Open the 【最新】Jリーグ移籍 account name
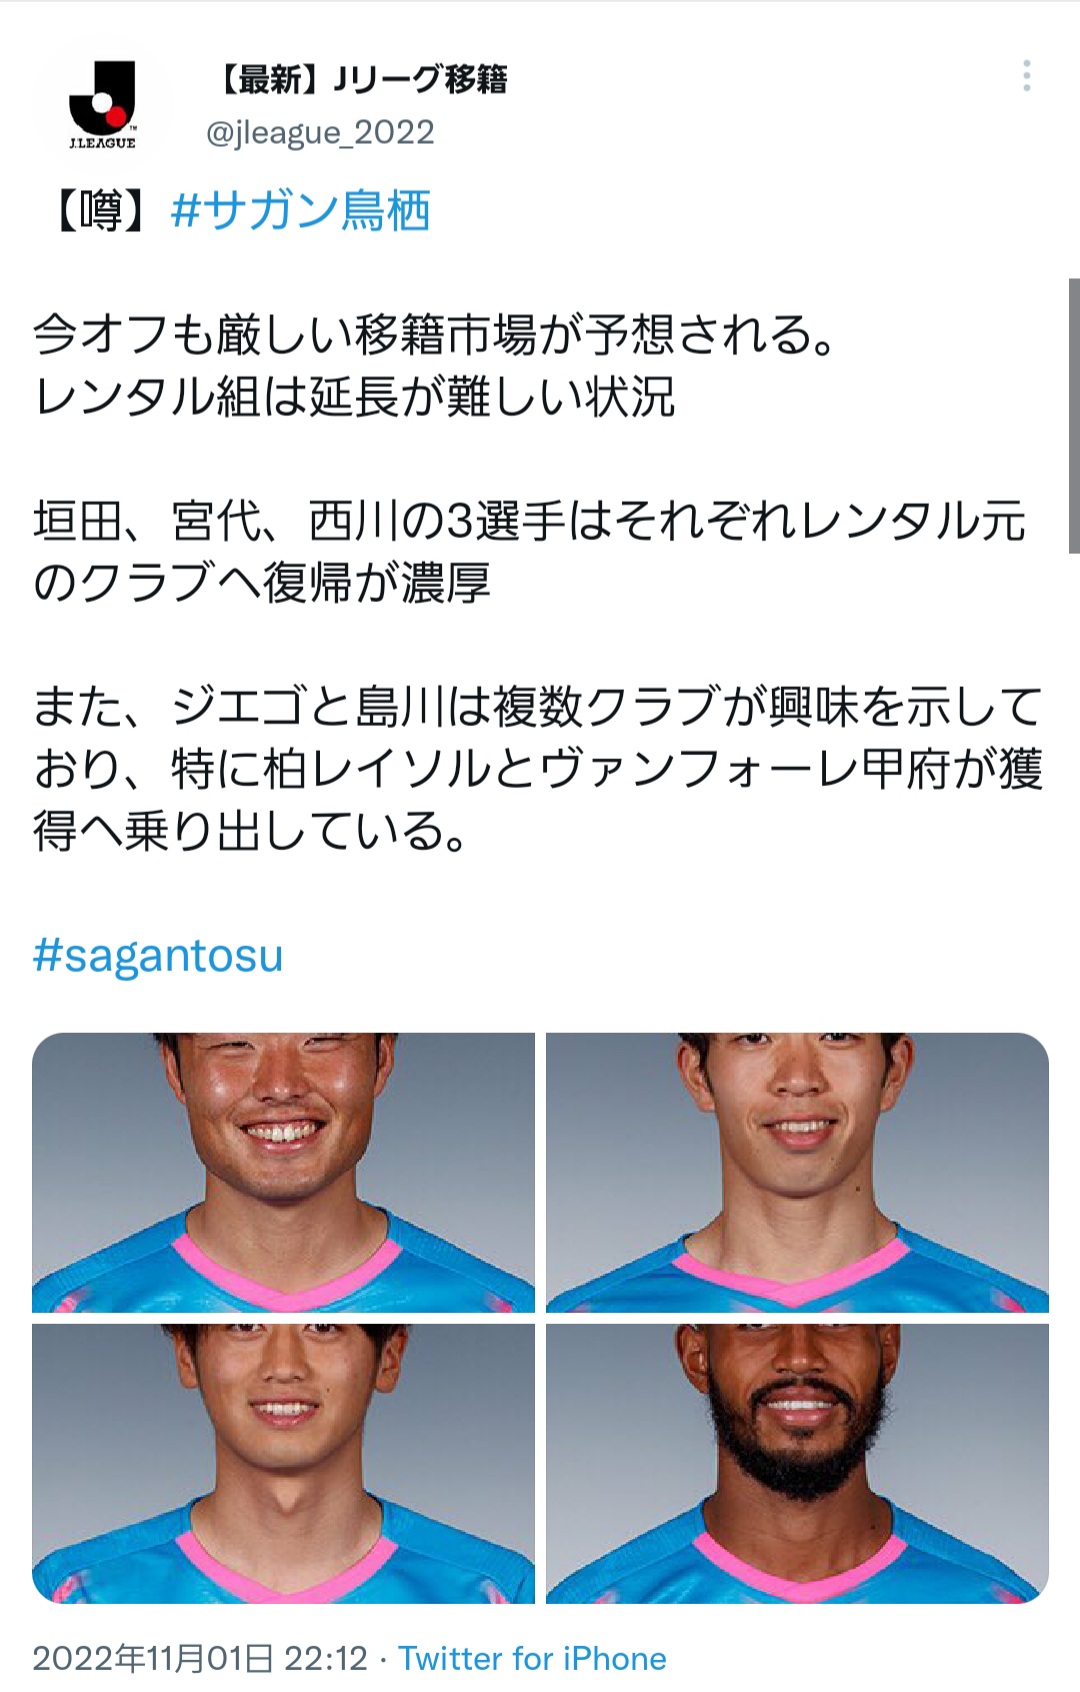Screen dimensions: 1080x1692 pos(360,79)
